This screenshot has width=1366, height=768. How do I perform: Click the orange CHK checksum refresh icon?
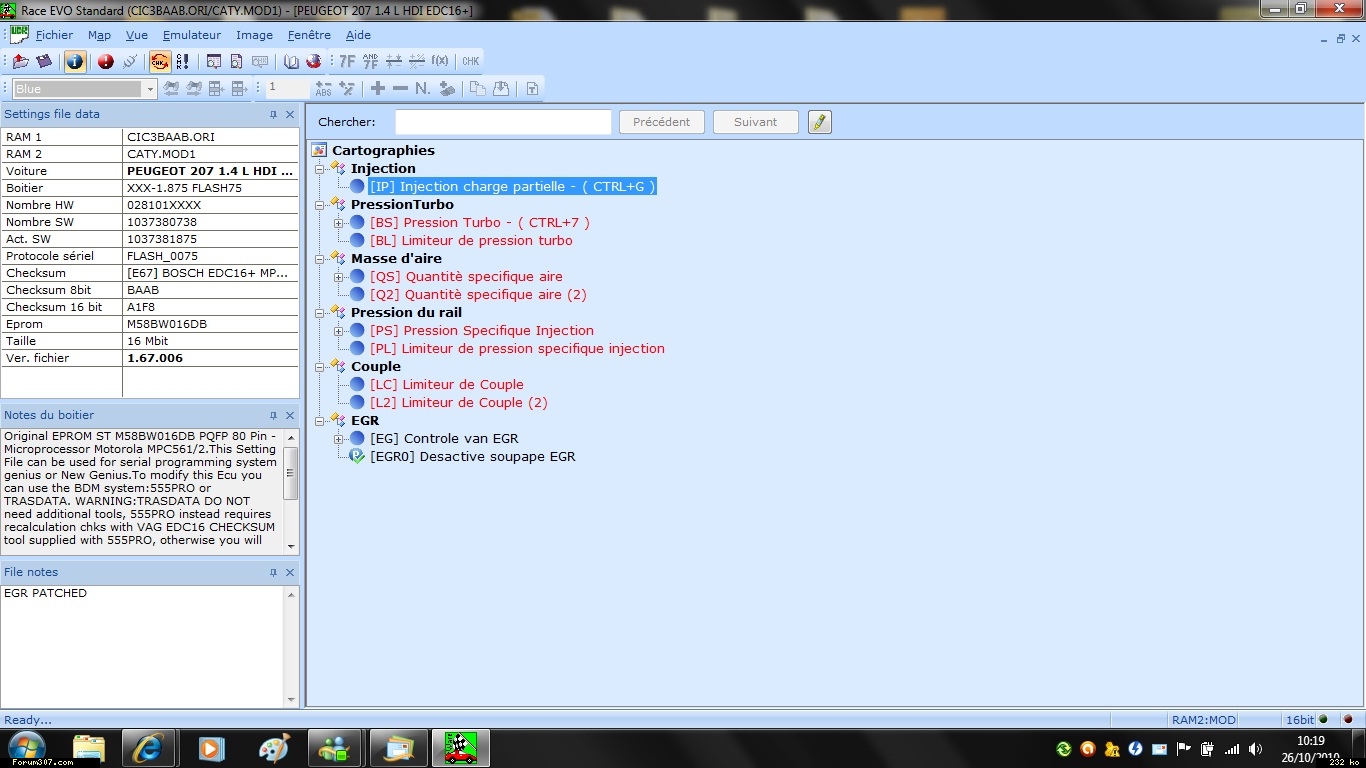coord(160,62)
